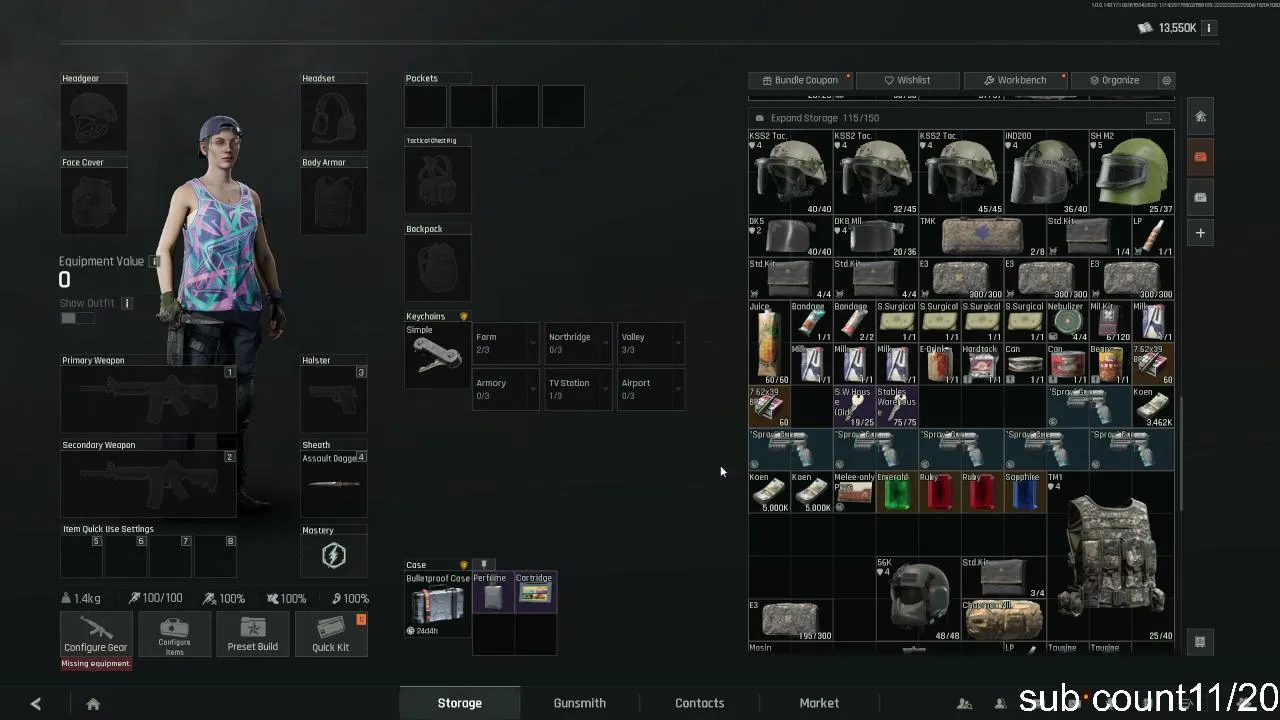1280x720 pixels.
Task: Click the Secondary Weapon slot
Action: (148, 484)
